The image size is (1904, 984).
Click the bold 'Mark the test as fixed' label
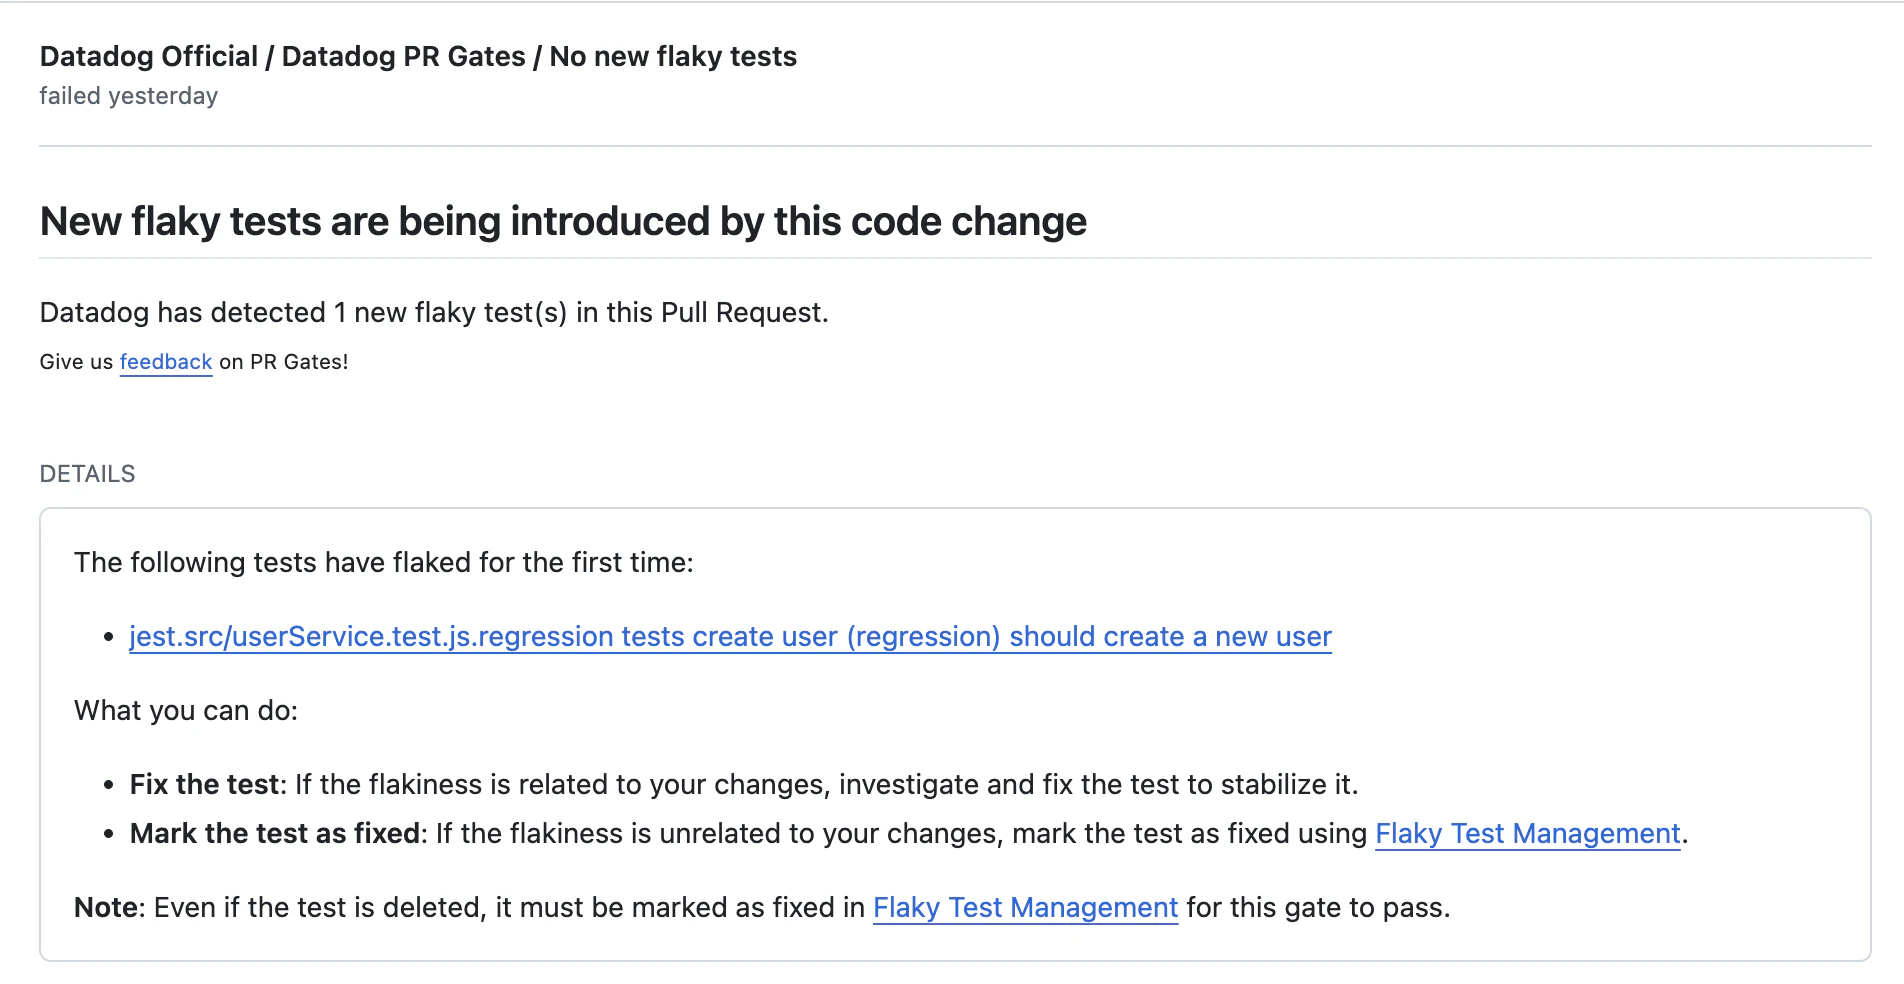(275, 834)
